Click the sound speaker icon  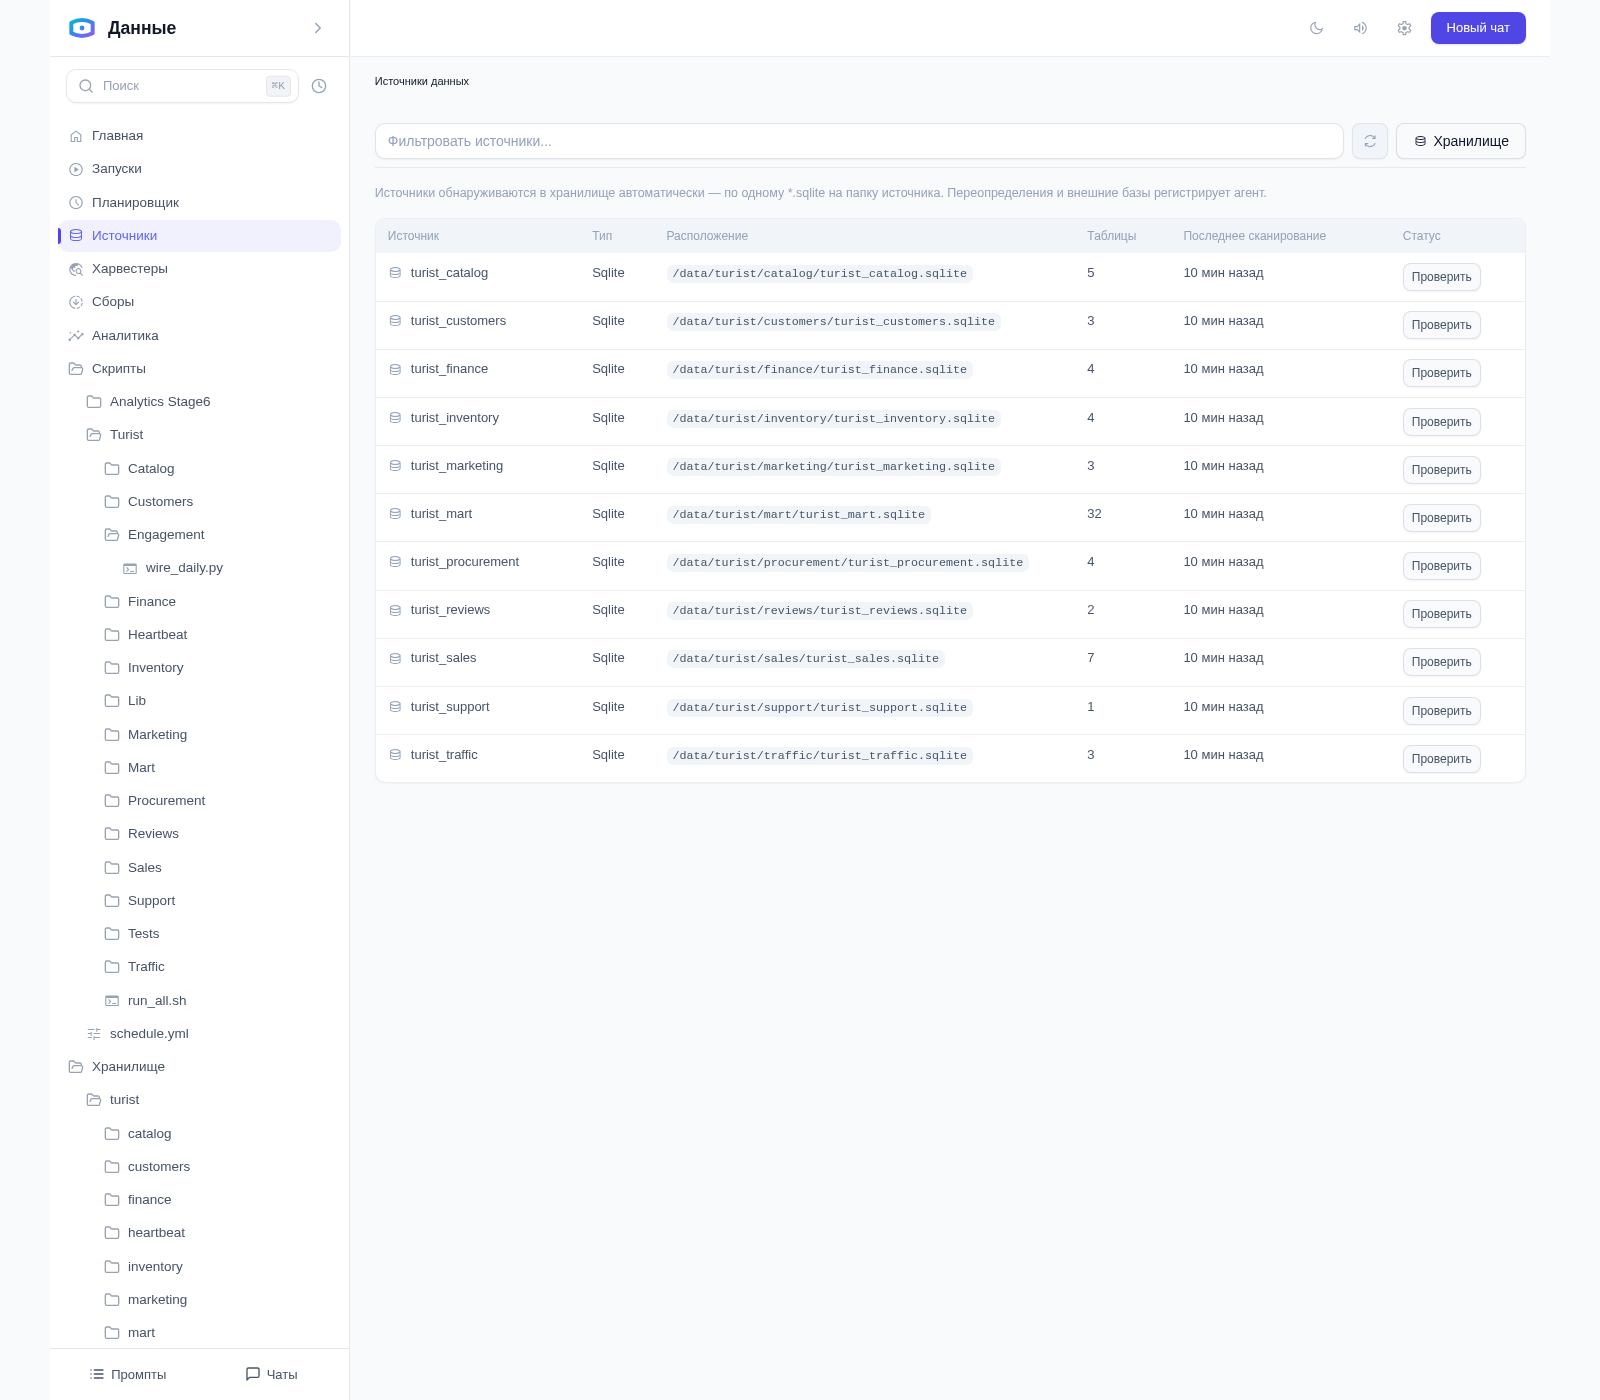click(x=1360, y=28)
